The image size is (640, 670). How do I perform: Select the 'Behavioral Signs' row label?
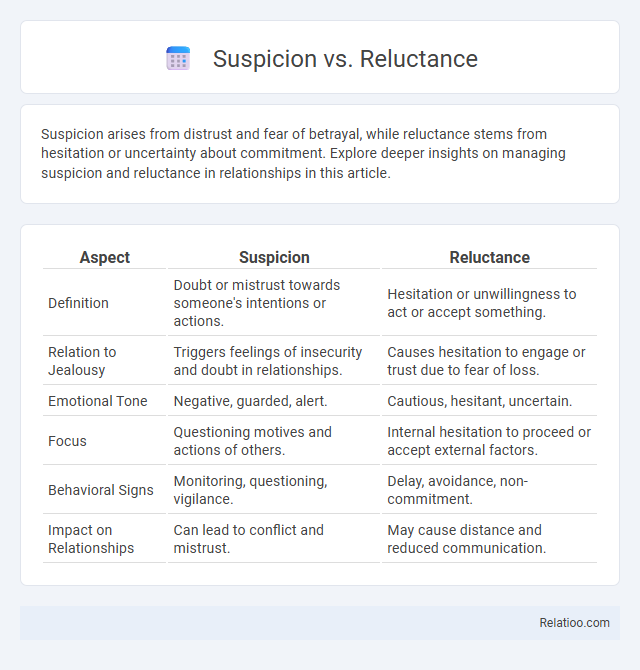(x=100, y=490)
